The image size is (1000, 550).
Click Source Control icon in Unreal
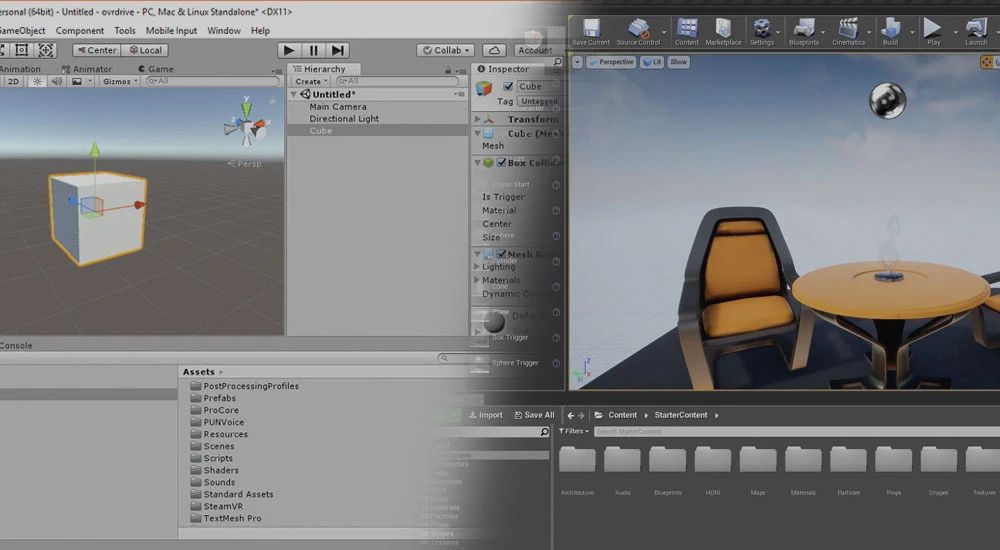coord(638,32)
